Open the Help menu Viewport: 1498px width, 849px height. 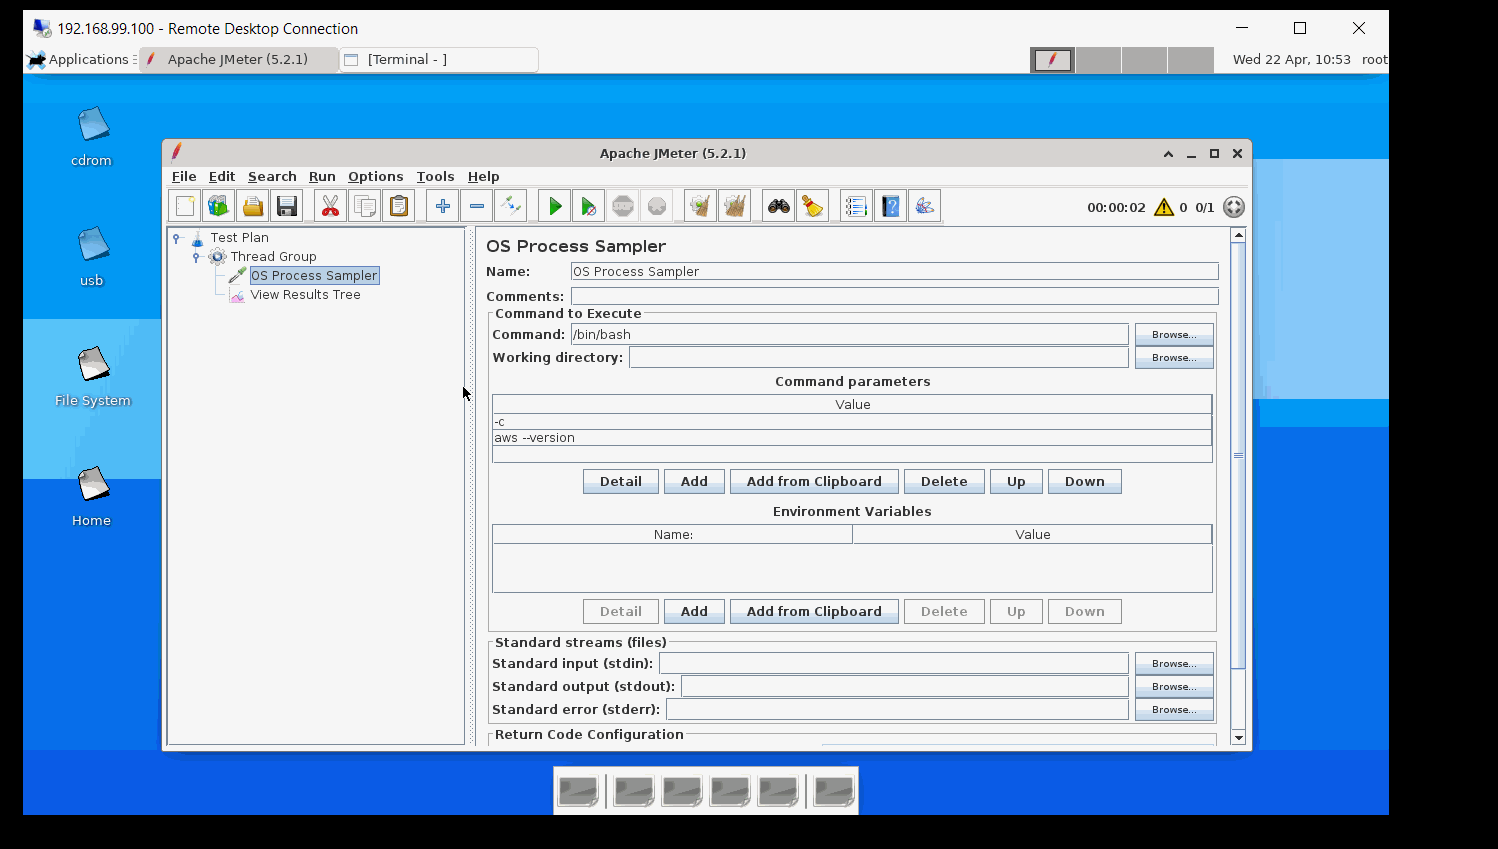click(483, 176)
